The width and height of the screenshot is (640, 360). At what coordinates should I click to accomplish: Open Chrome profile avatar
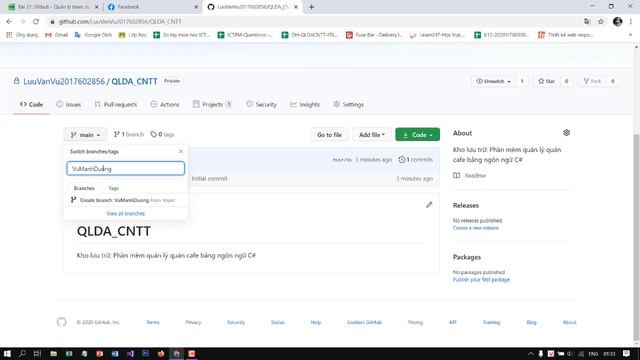618,22
